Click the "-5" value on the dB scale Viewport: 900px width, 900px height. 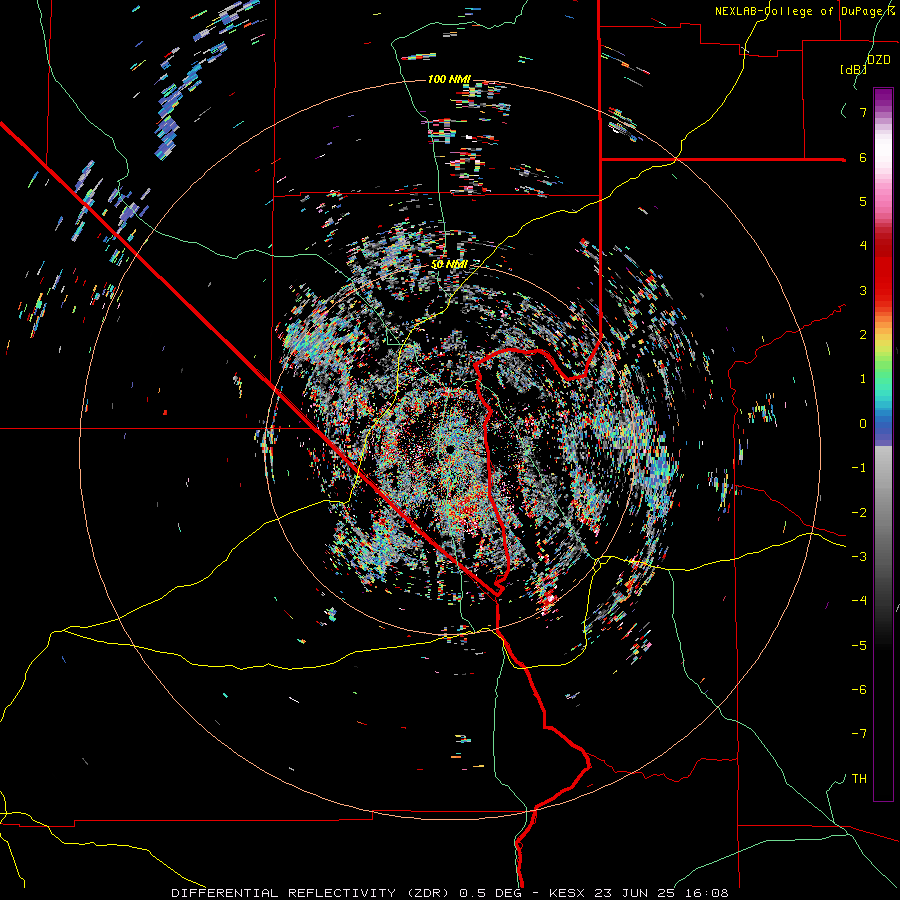coord(859,646)
